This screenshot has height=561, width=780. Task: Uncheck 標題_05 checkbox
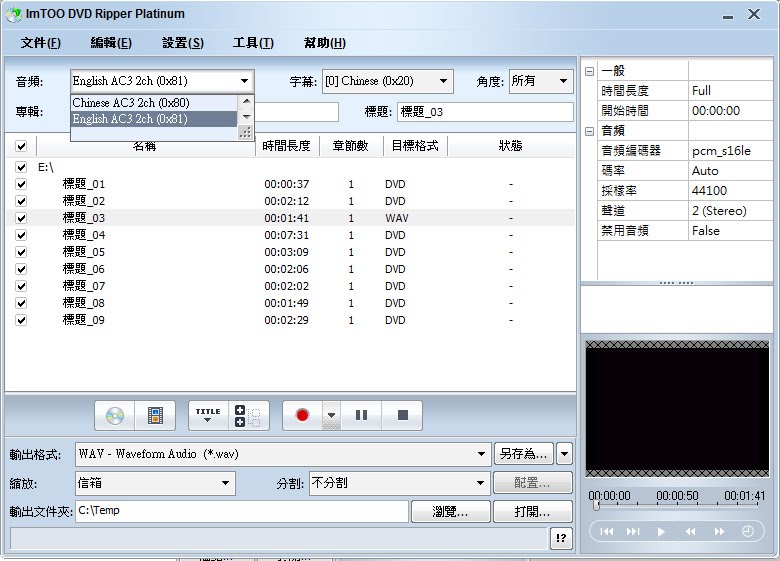(21, 252)
